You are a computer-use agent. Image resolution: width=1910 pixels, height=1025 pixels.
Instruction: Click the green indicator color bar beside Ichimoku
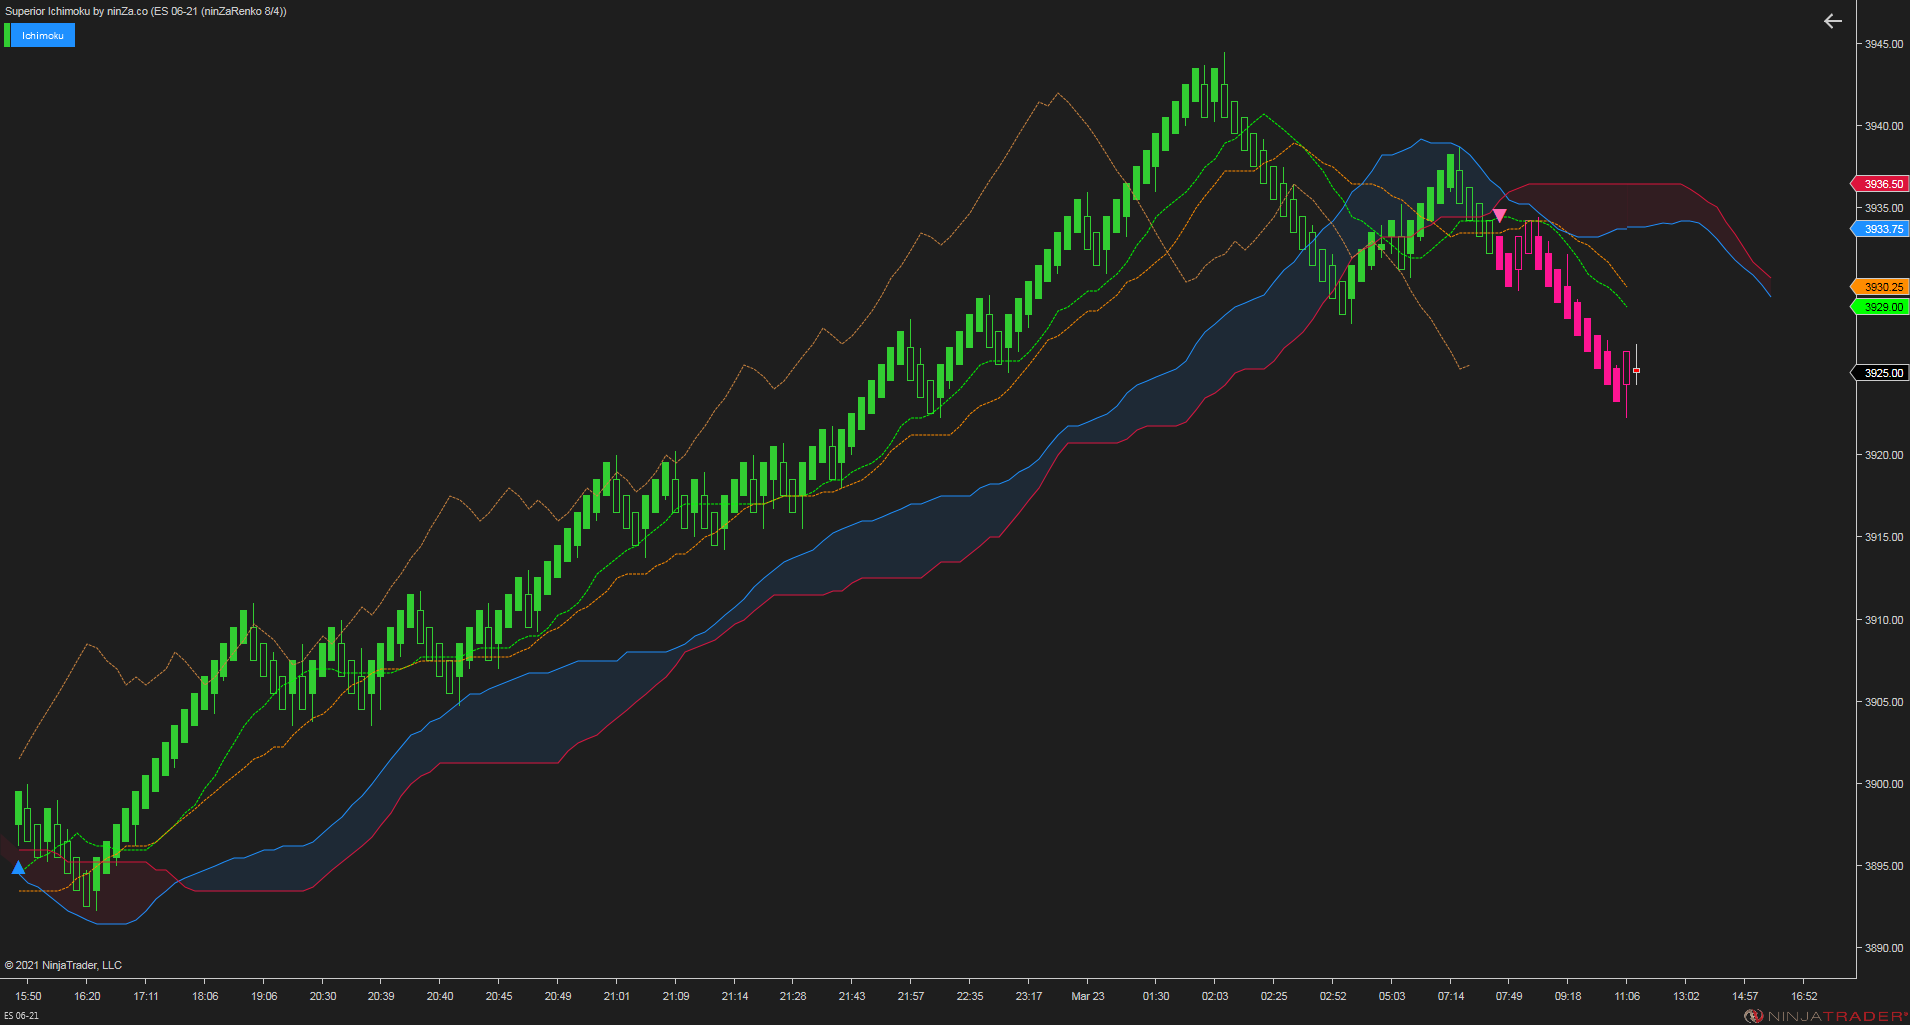pos(8,34)
